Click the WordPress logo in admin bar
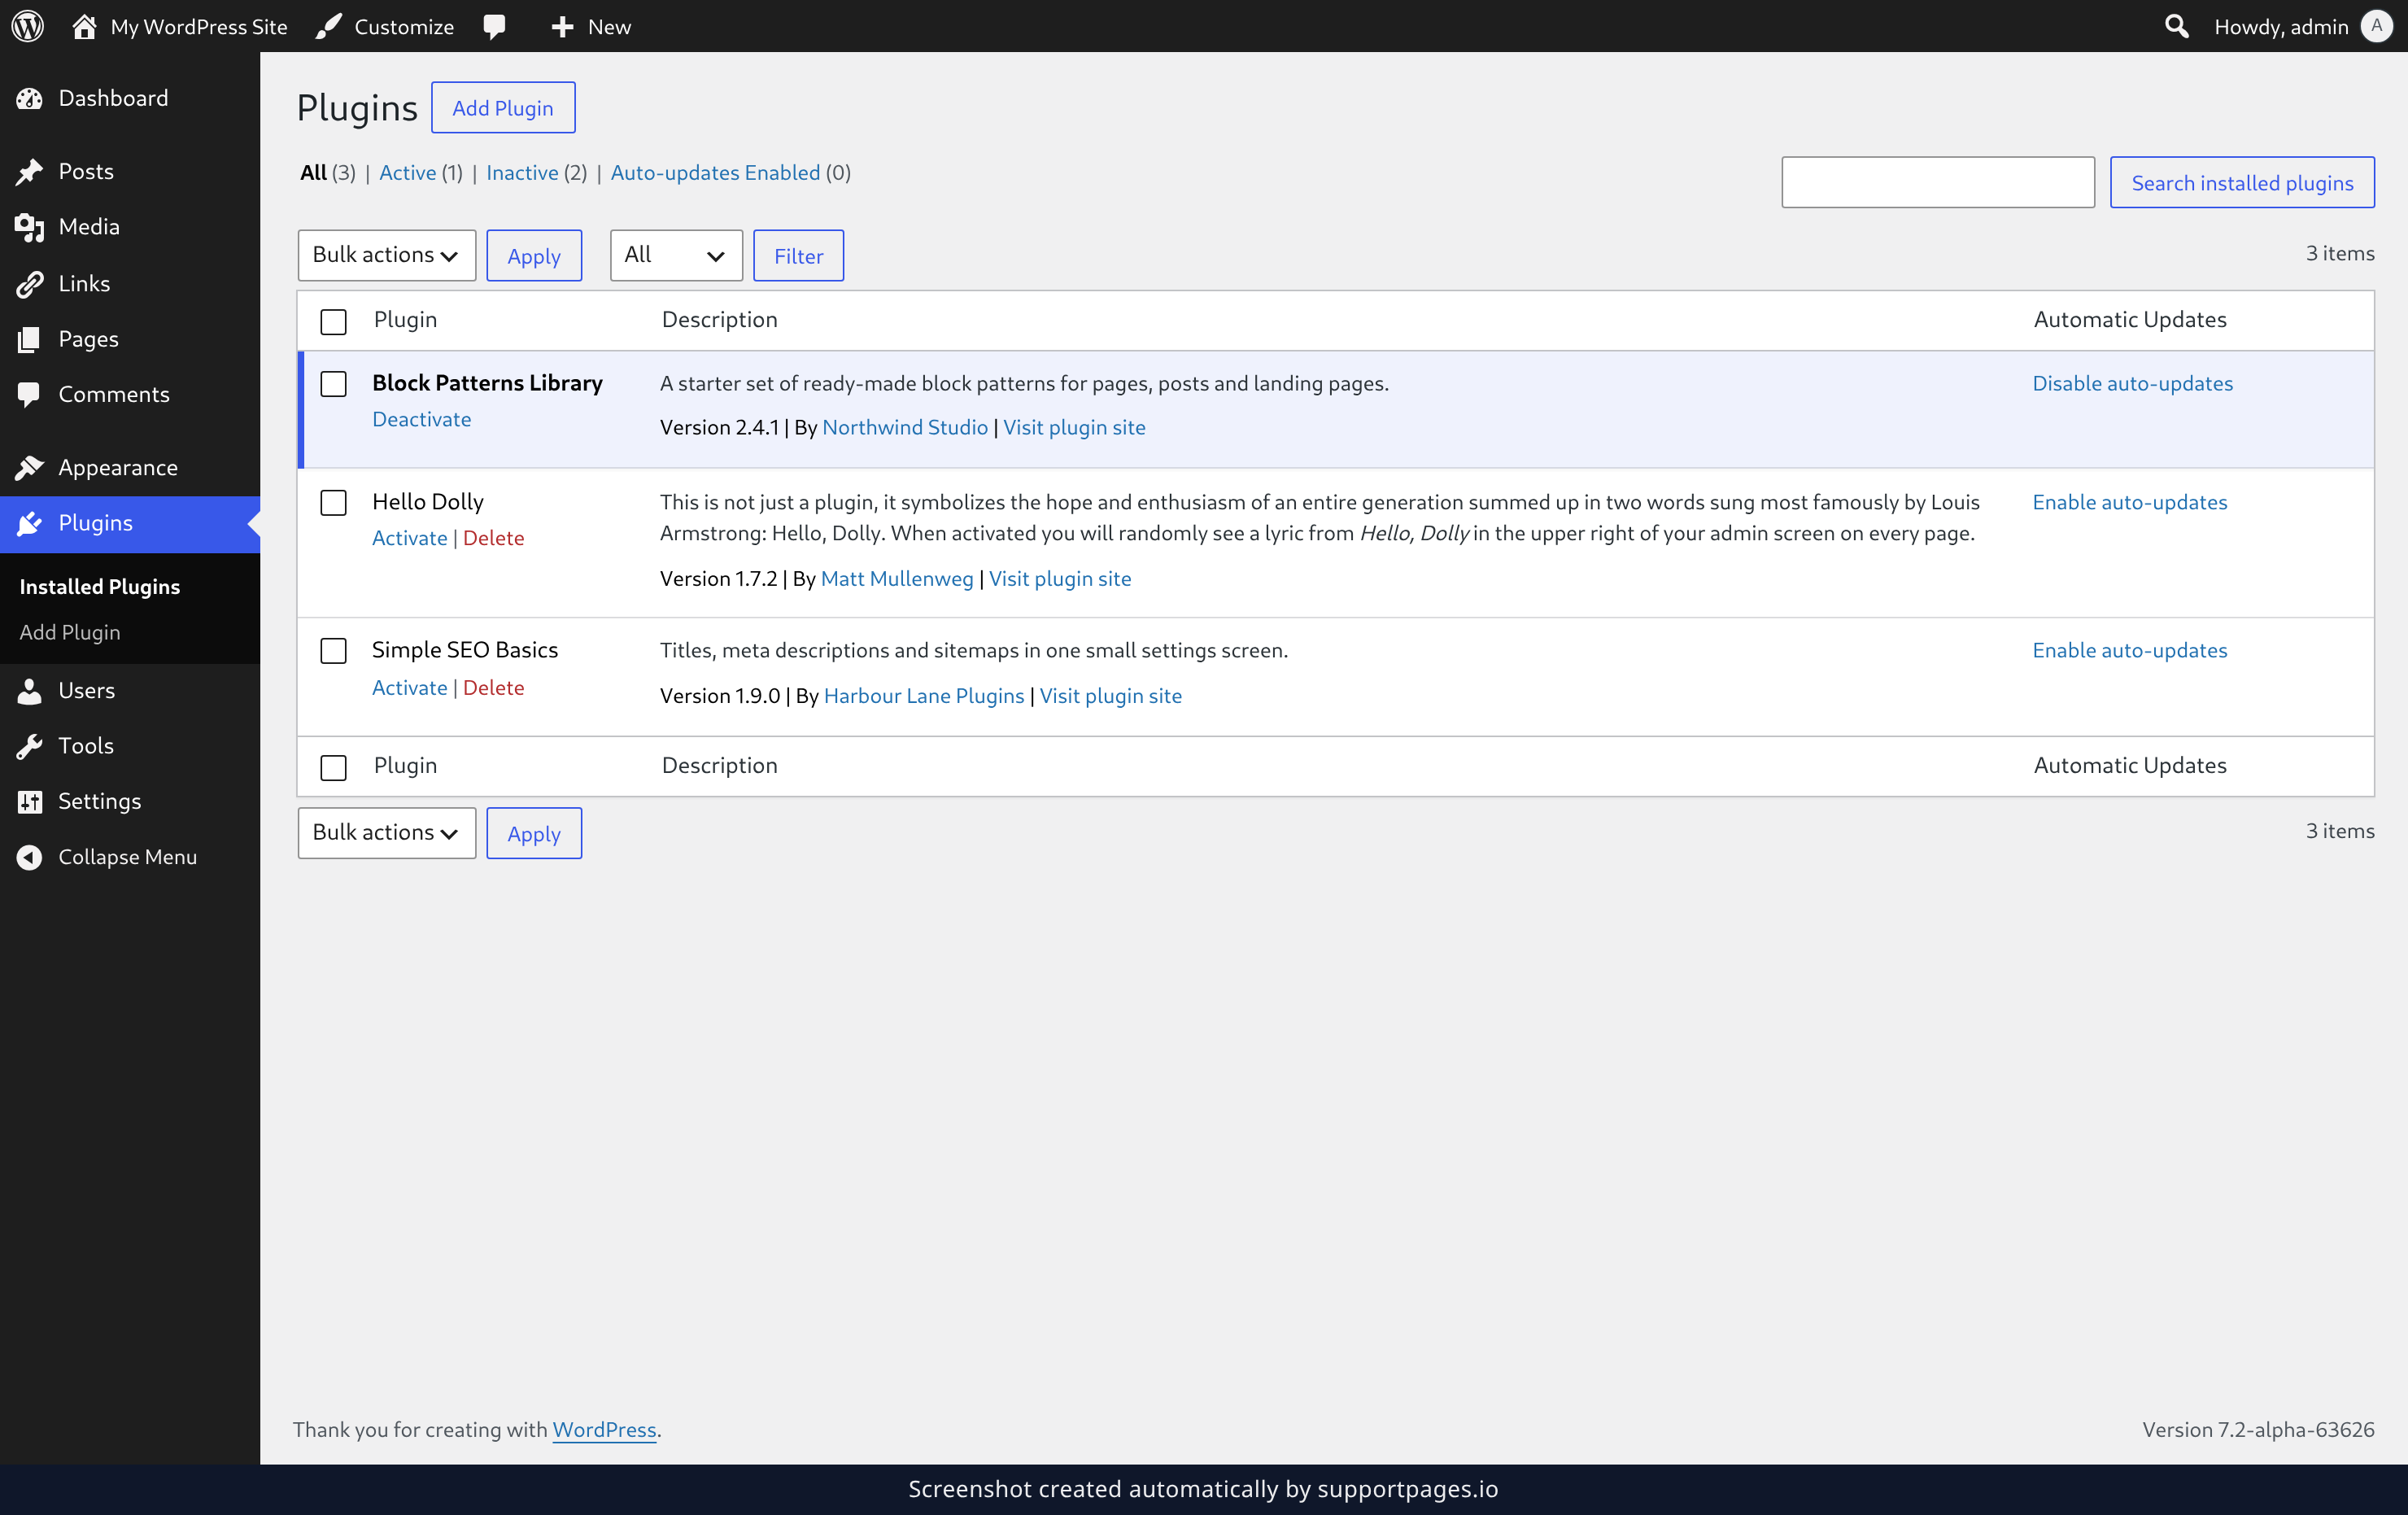Screen dimensions: 2408x1515 click(x=28, y=26)
